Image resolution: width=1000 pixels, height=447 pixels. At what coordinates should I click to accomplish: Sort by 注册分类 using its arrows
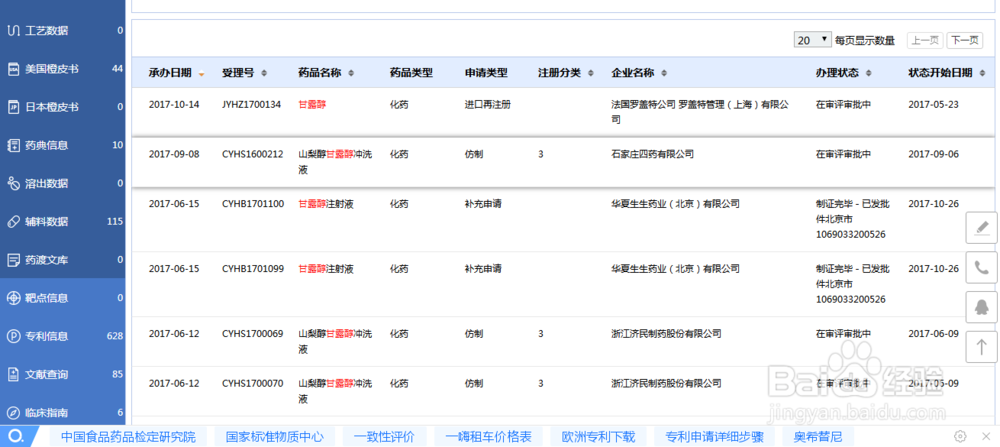point(591,73)
